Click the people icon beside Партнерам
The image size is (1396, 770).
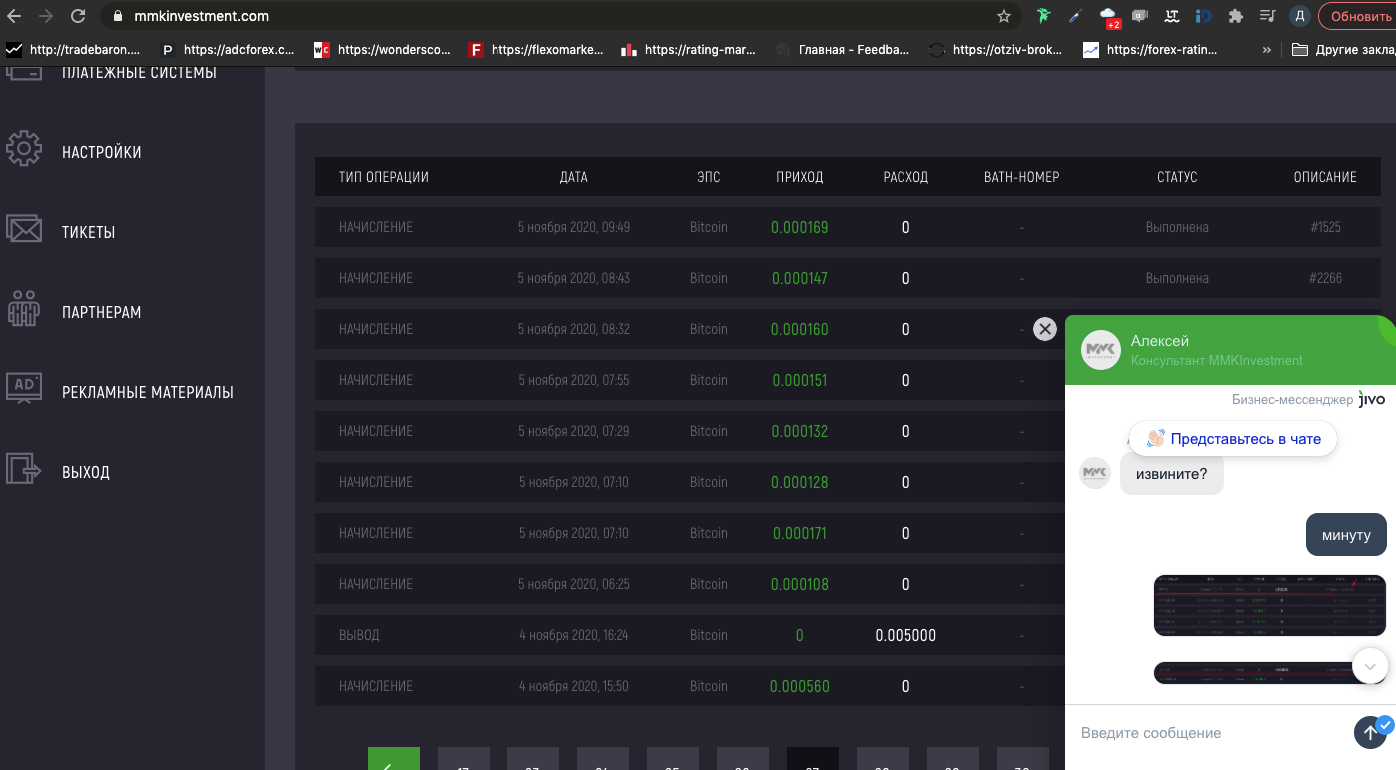coord(23,308)
